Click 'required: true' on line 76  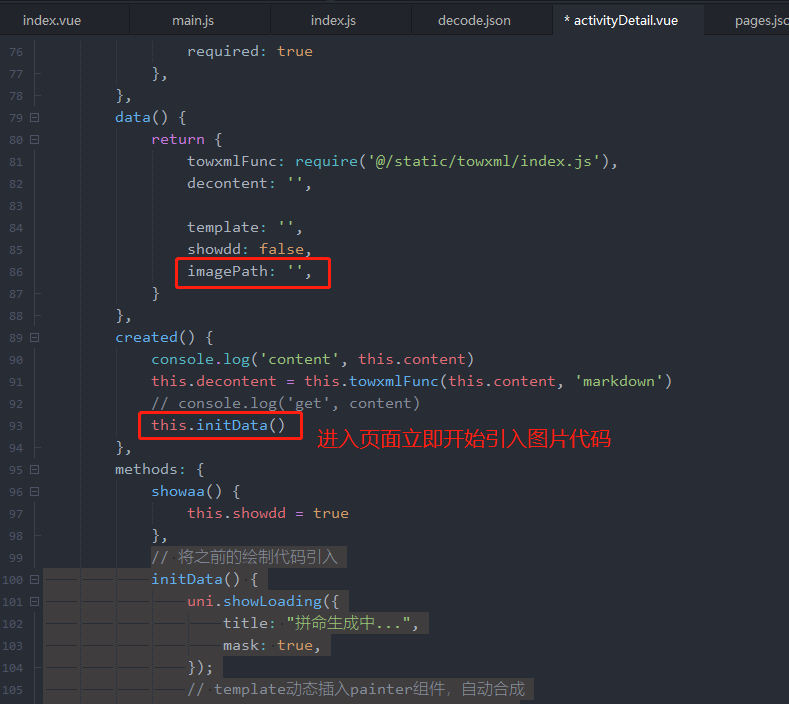coord(250,51)
